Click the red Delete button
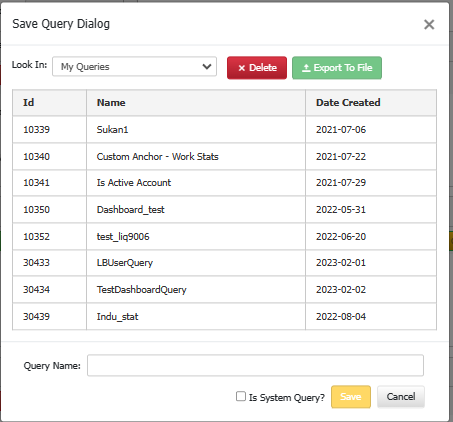The height and width of the screenshot is (422, 453). (257, 68)
